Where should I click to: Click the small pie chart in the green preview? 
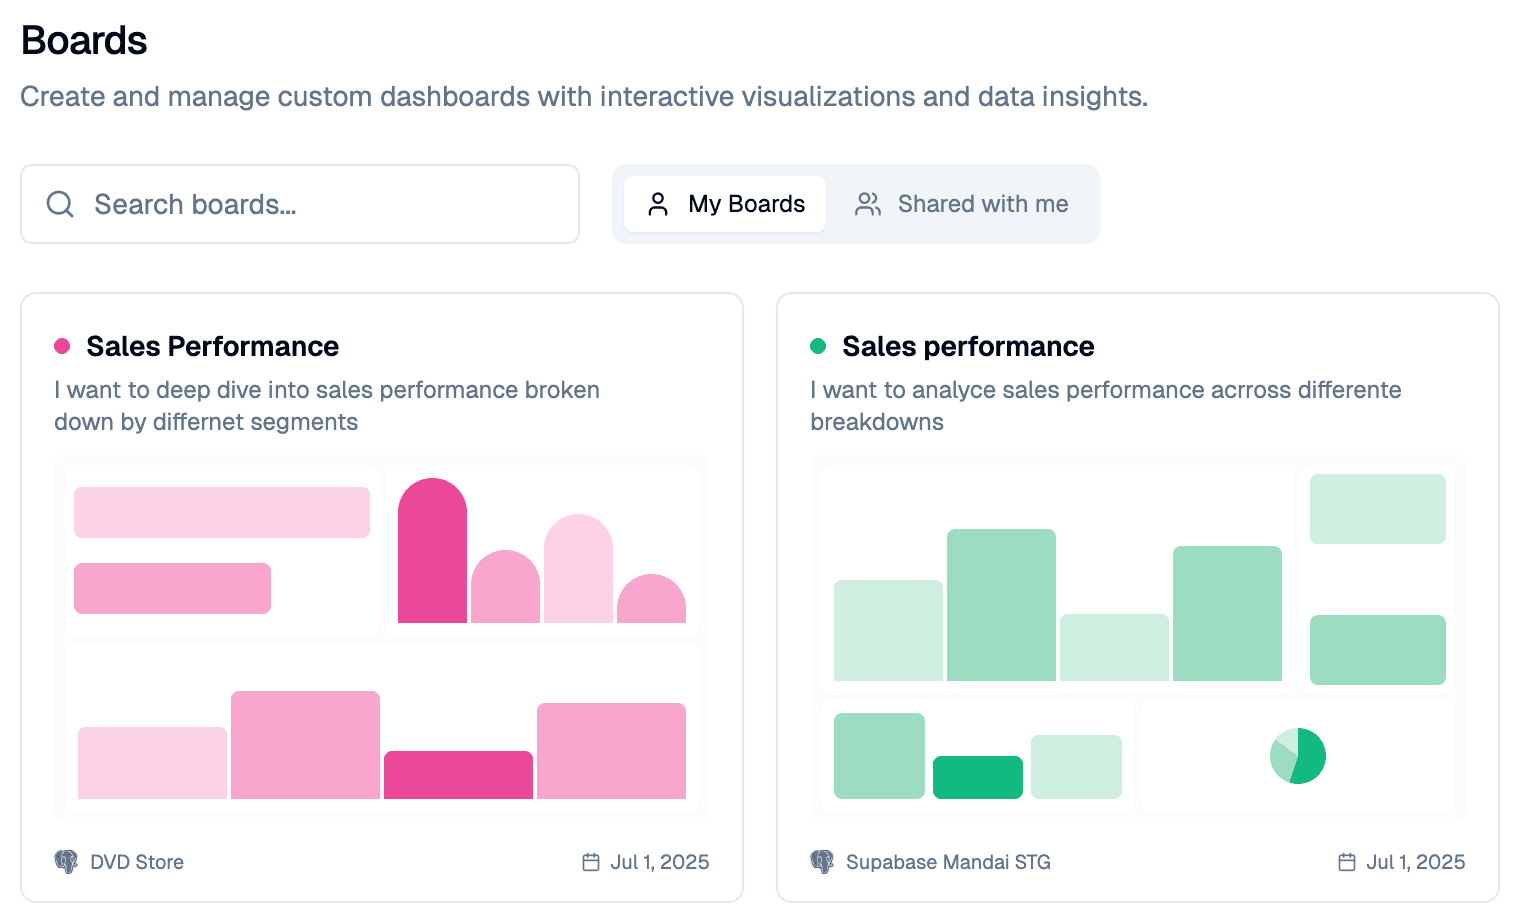(1298, 756)
